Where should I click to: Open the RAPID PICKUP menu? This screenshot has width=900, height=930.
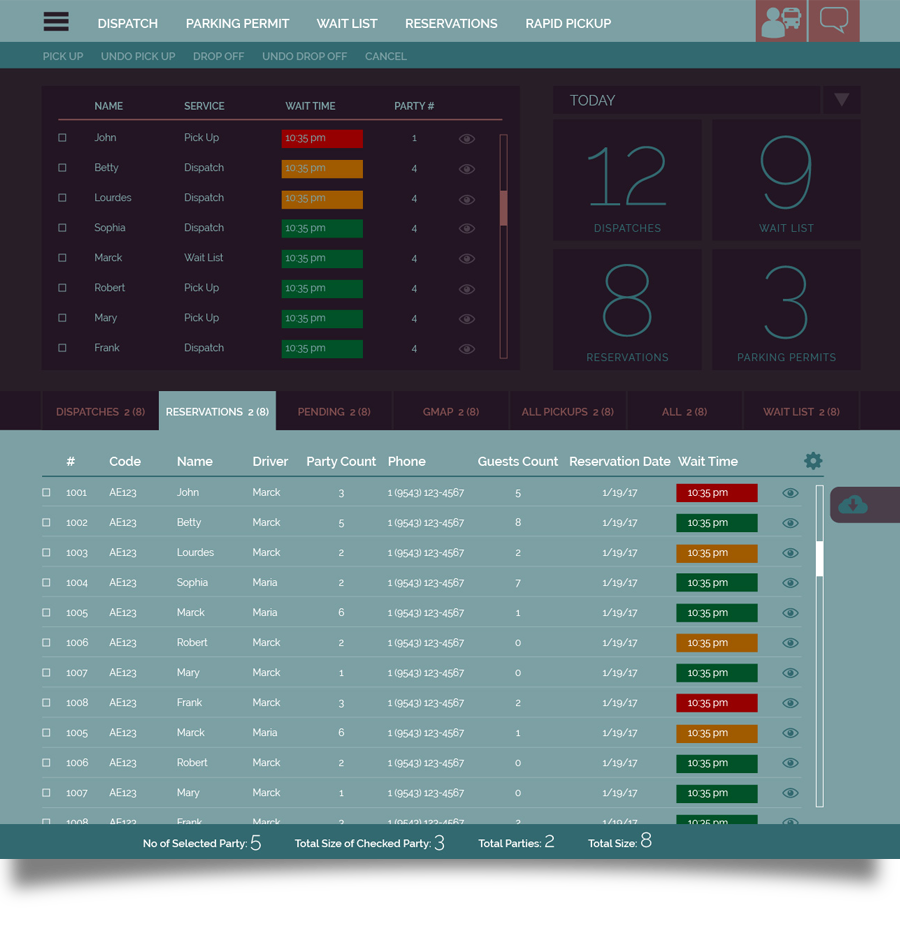(568, 23)
